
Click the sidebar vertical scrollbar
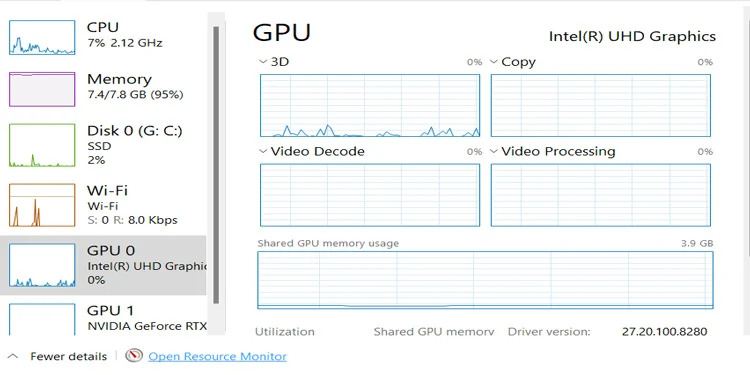tap(216, 165)
